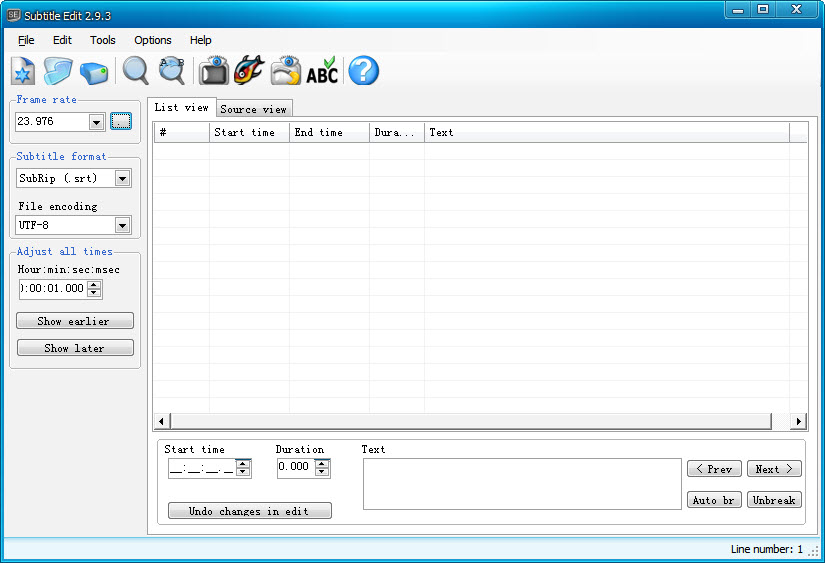Click the Prev button
The height and width of the screenshot is (563, 825).
click(714, 469)
